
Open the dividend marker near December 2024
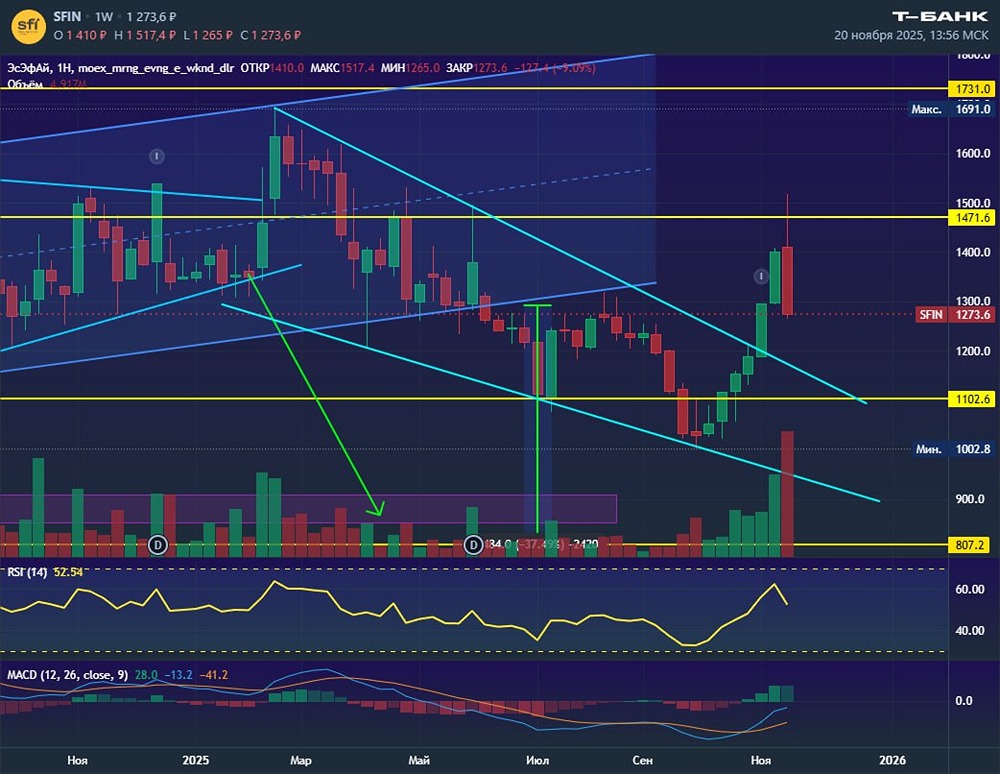point(158,545)
